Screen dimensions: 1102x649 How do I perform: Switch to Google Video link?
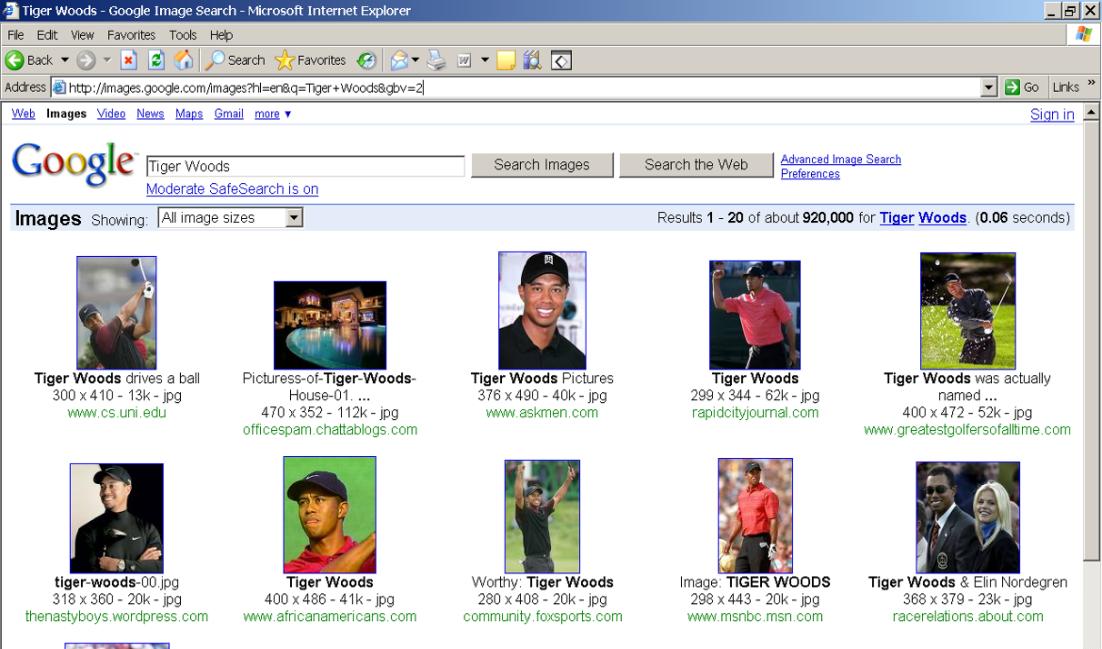point(111,114)
